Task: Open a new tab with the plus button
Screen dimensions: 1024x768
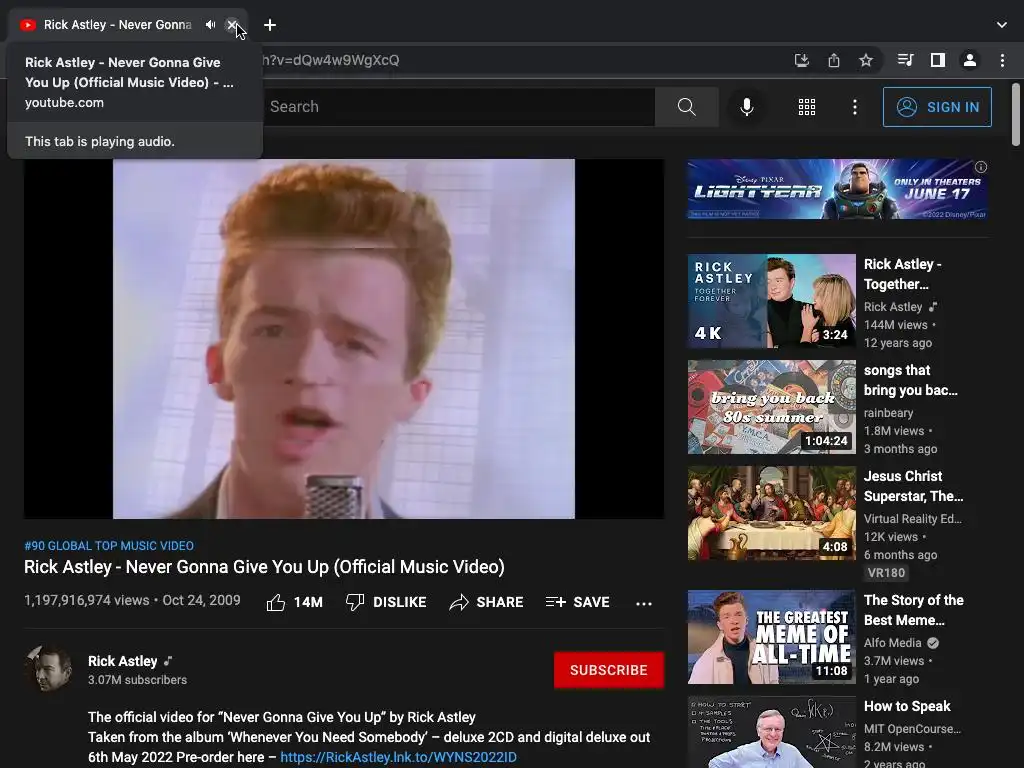Action: [x=270, y=25]
